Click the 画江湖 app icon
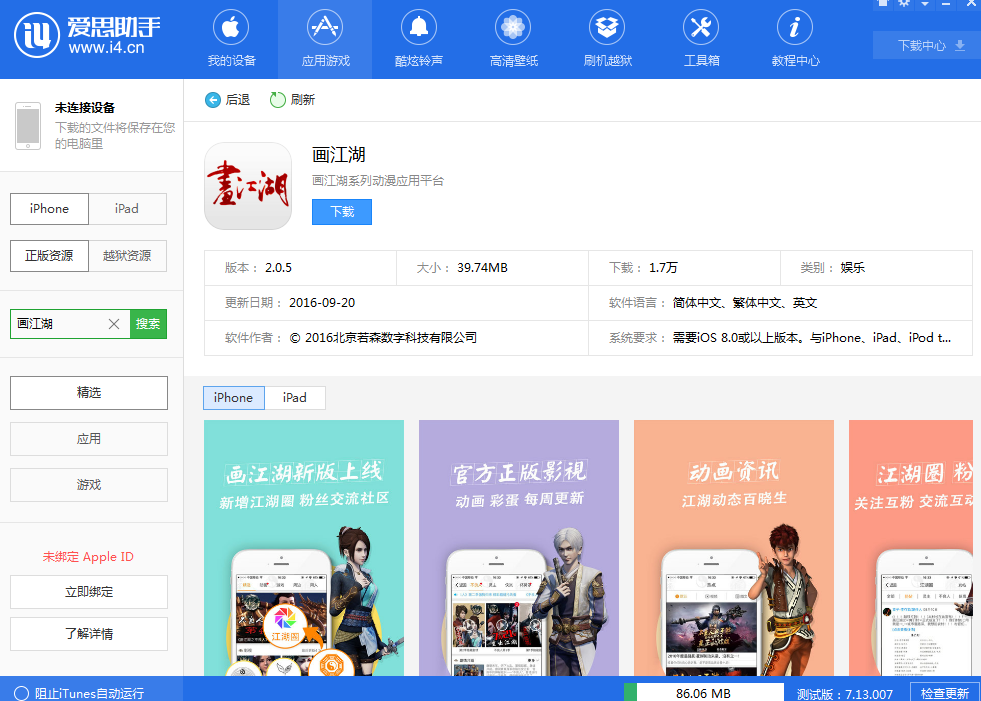 tap(248, 186)
